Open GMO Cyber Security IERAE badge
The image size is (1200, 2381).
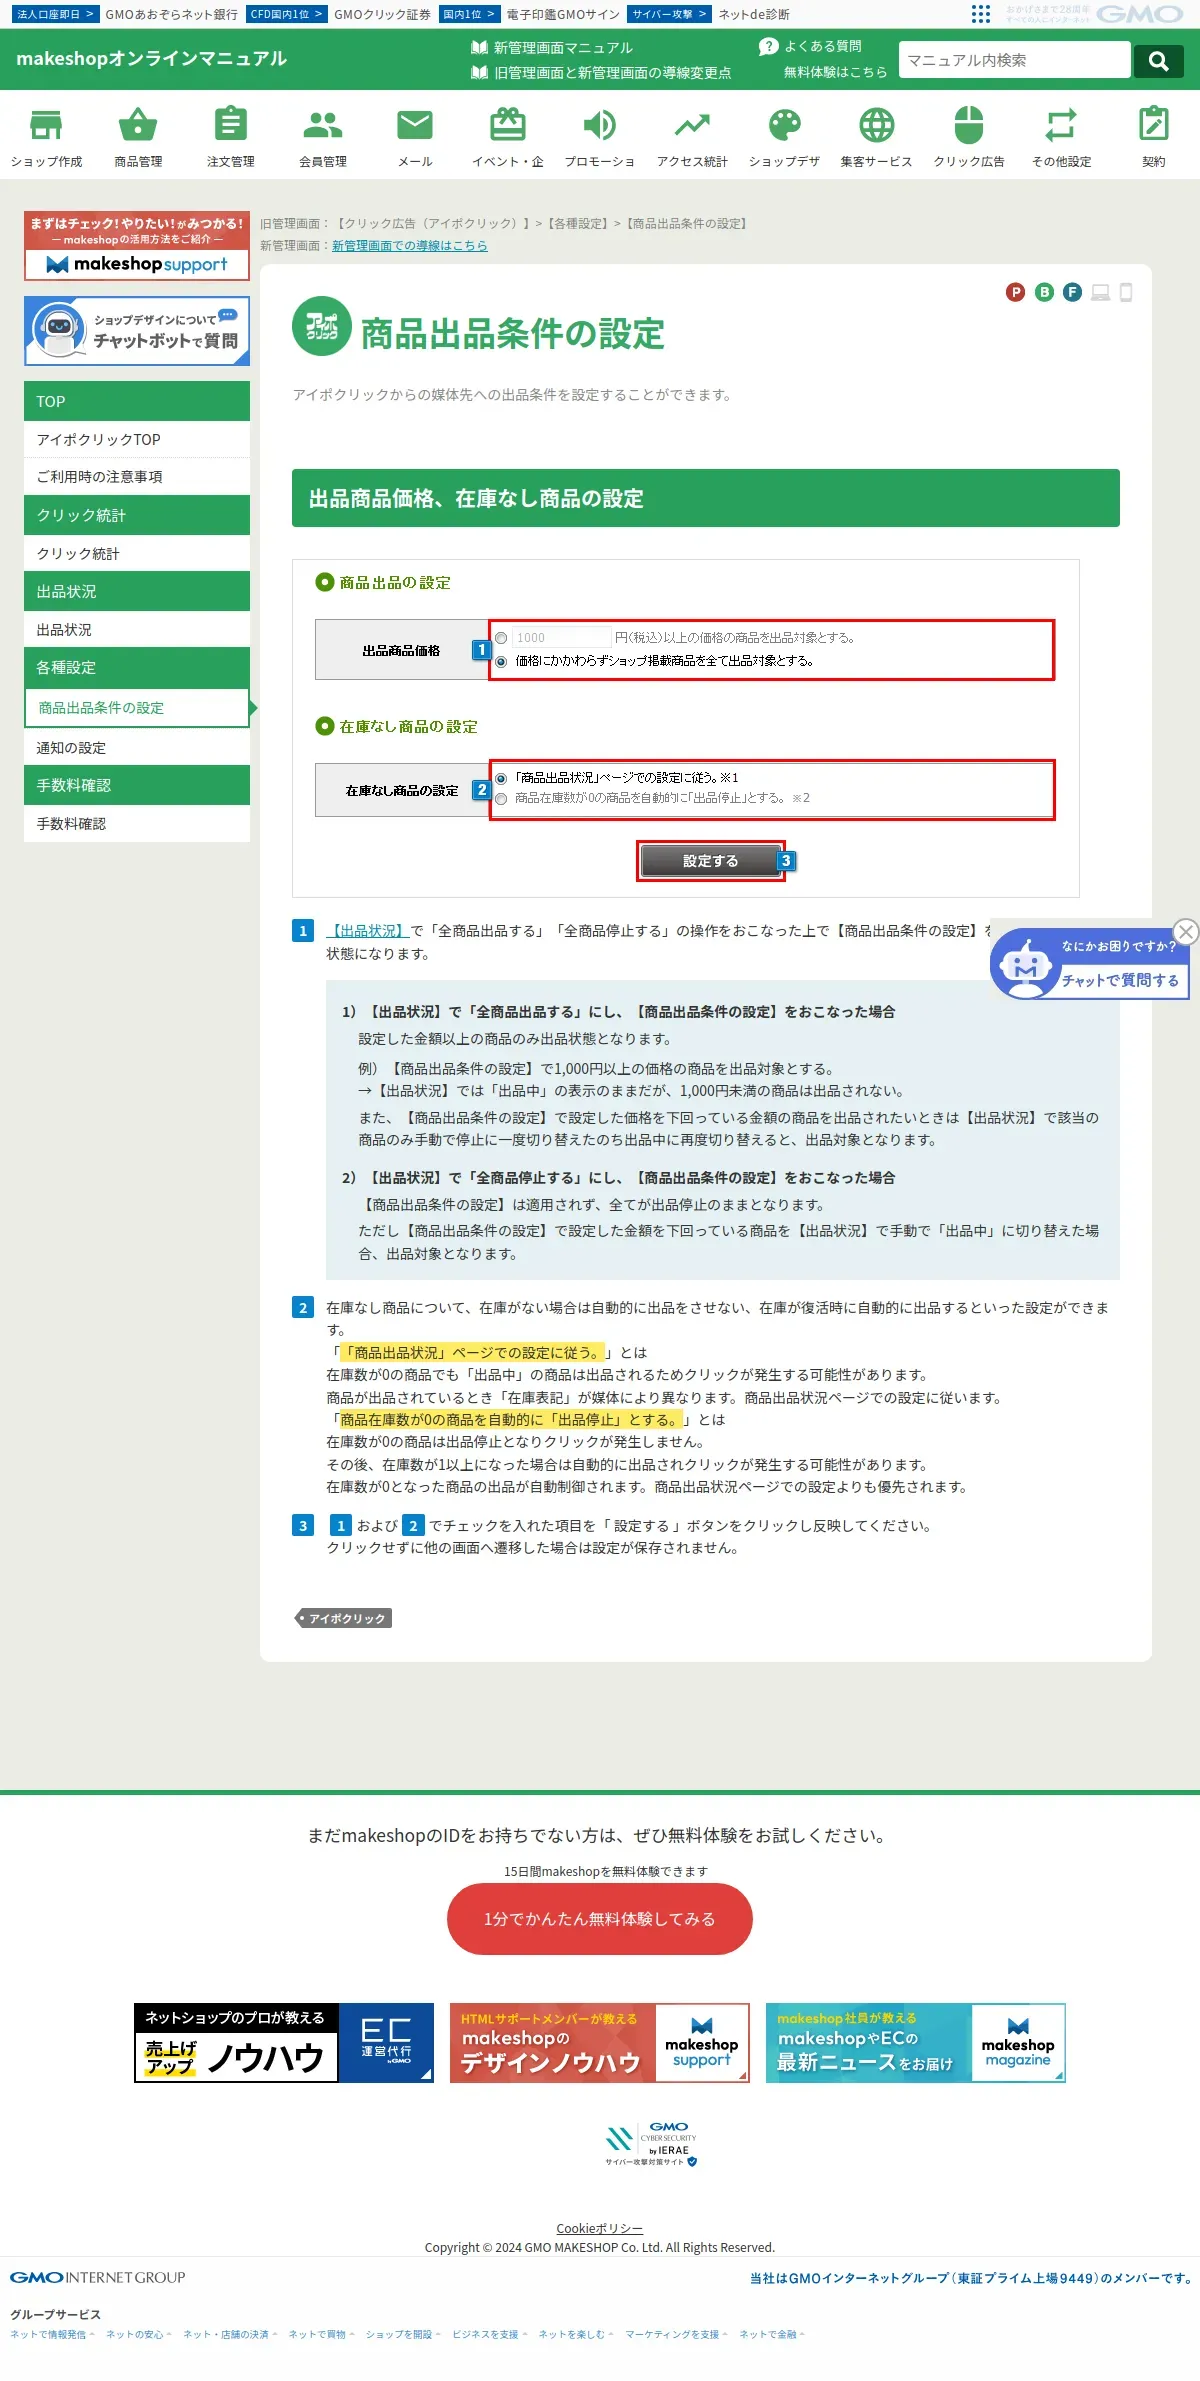click(x=651, y=2145)
